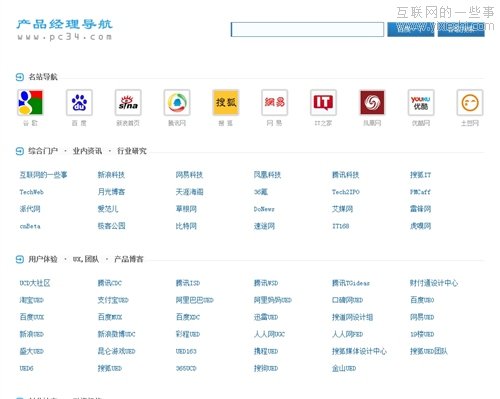Viewport: 500px width, 399px height.
Task: Go to the 财付通设计中心 link
Action: click(x=434, y=283)
